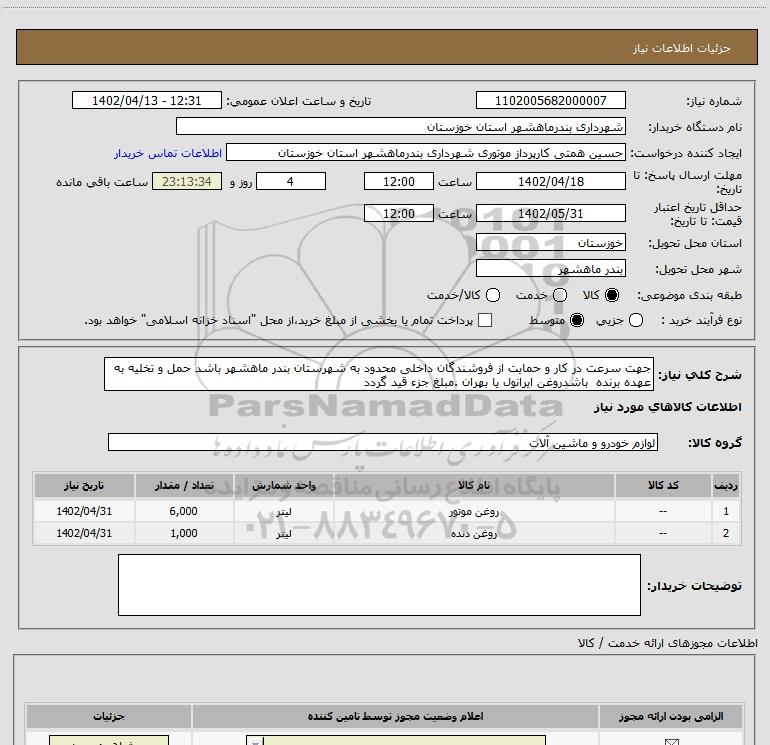770x745 pixels.
Task: Click the empty buyer notes text area
Action: click(x=379, y=585)
